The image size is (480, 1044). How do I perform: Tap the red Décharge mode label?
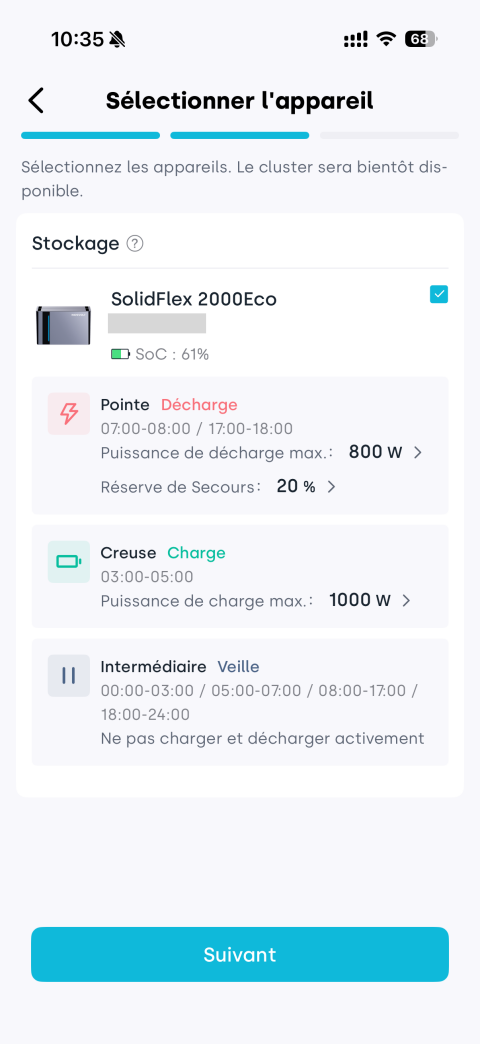click(x=199, y=405)
